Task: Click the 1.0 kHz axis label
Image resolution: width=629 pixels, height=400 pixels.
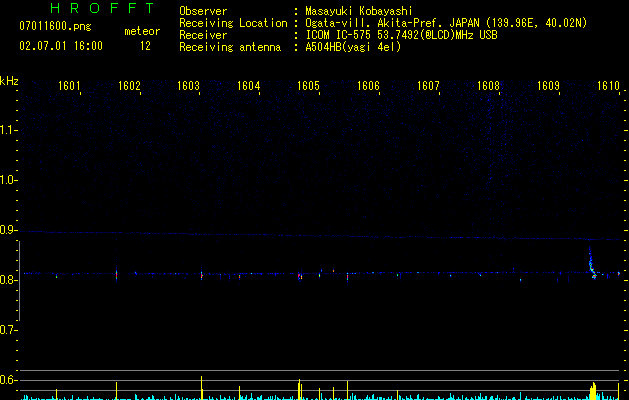Action: click(x=8, y=180)
